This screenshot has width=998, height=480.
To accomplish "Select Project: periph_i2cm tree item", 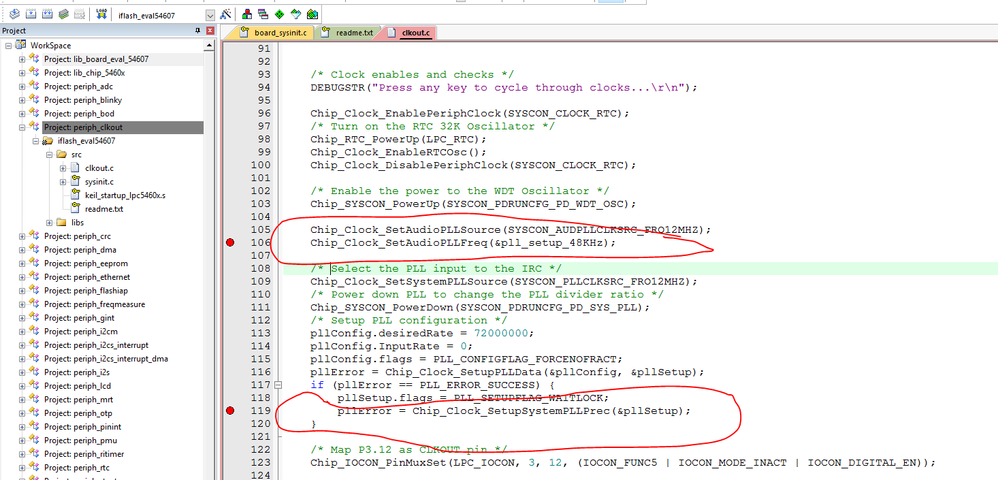I will click(x=80, y=331).
